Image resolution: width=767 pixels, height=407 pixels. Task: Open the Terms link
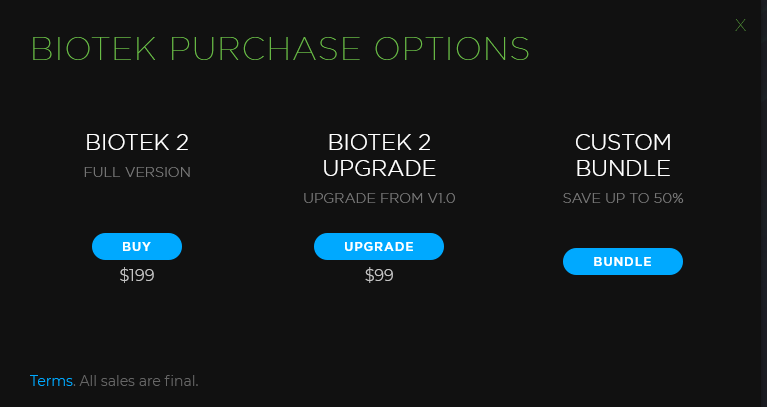click(x=51, y=380)
